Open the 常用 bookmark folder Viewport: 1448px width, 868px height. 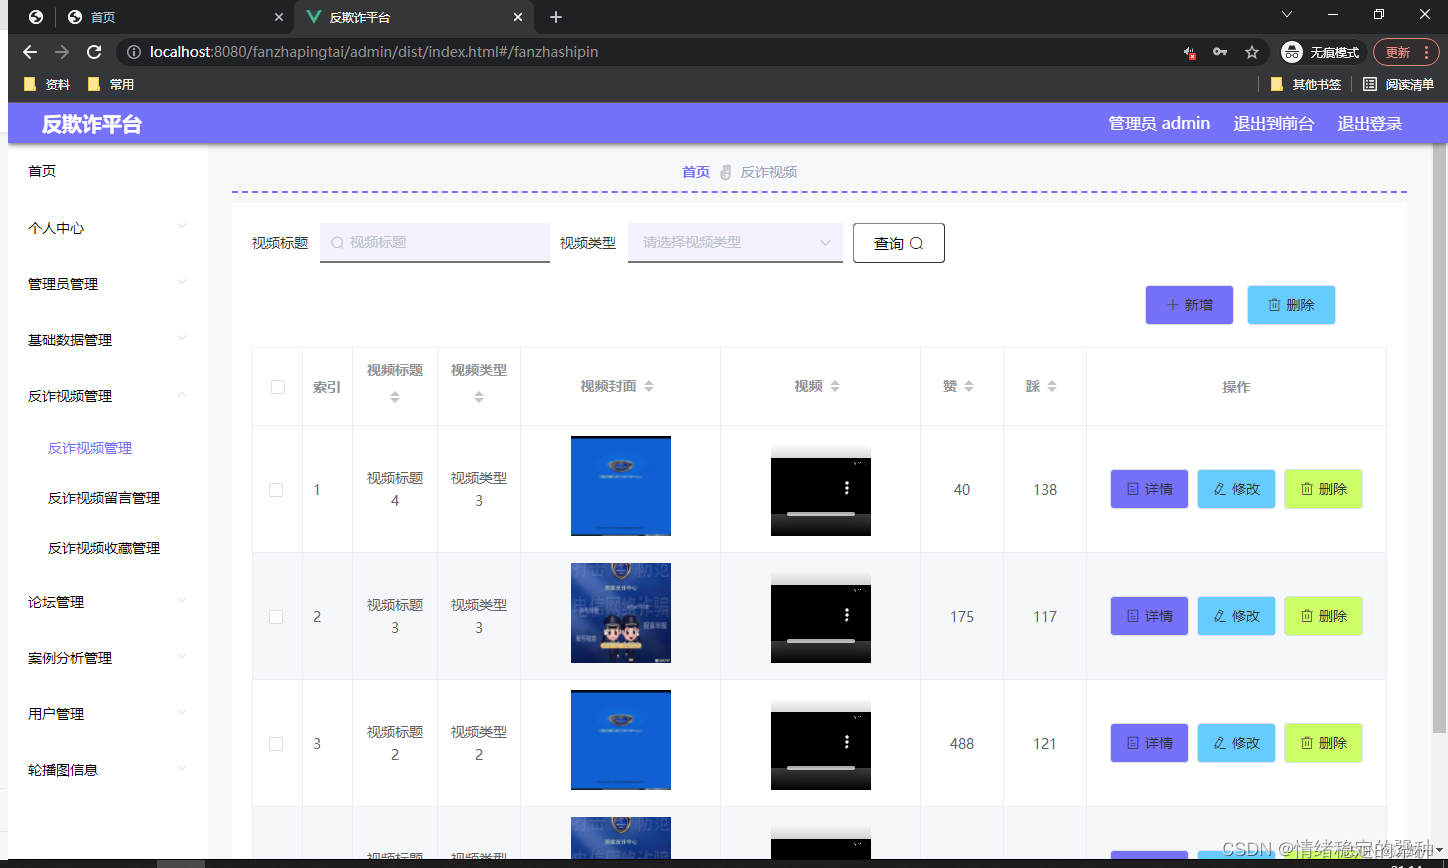click(x=110, y=85)
